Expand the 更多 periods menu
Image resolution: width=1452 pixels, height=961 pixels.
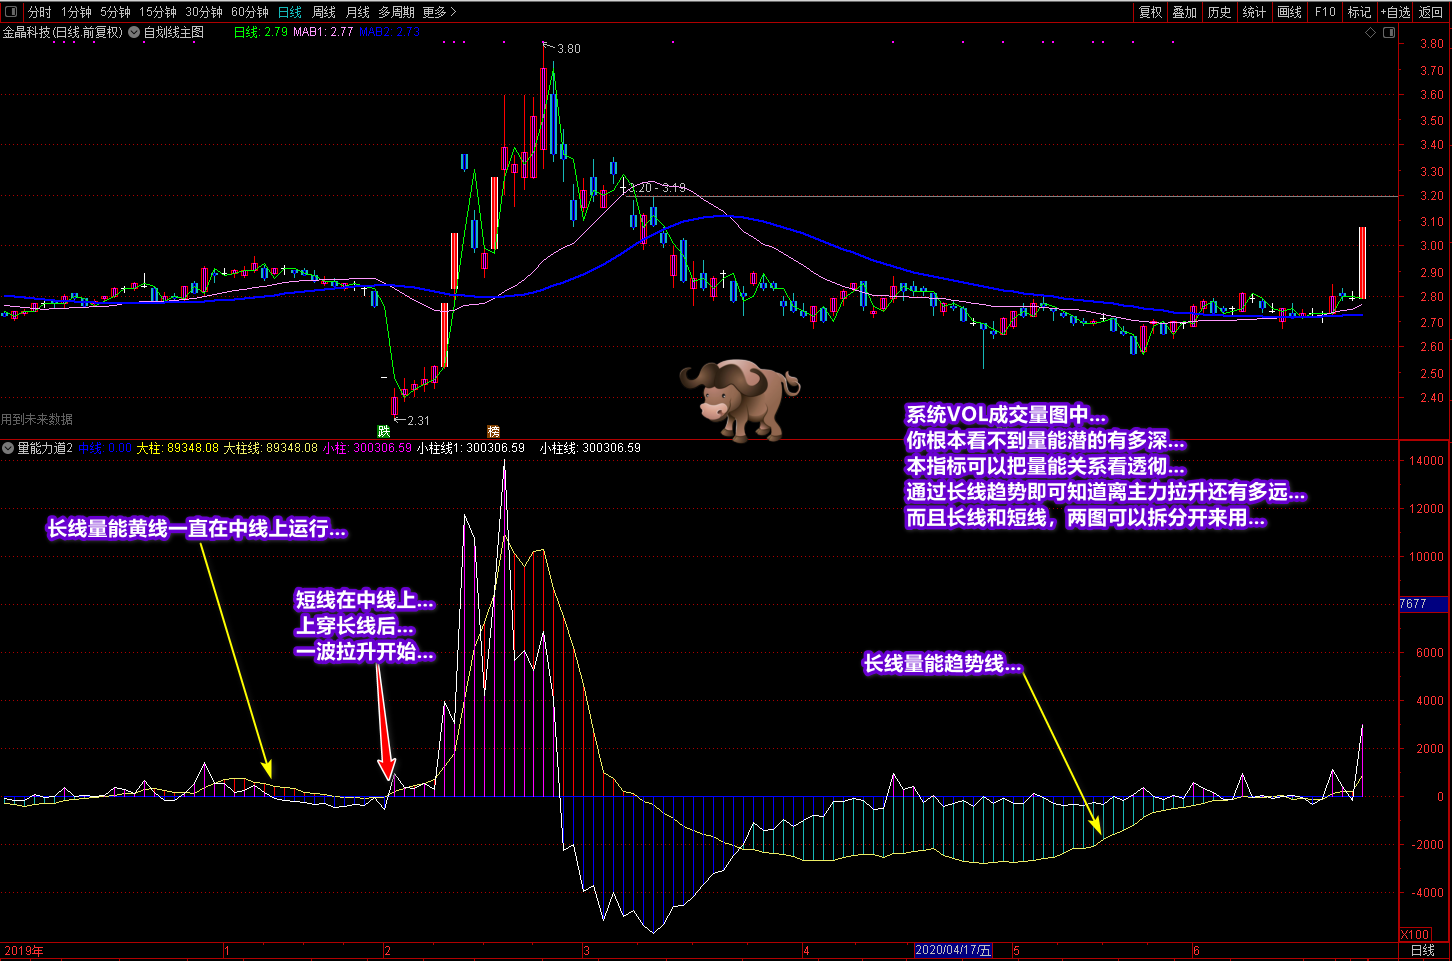pyautogui.click(x=439, y=12)
